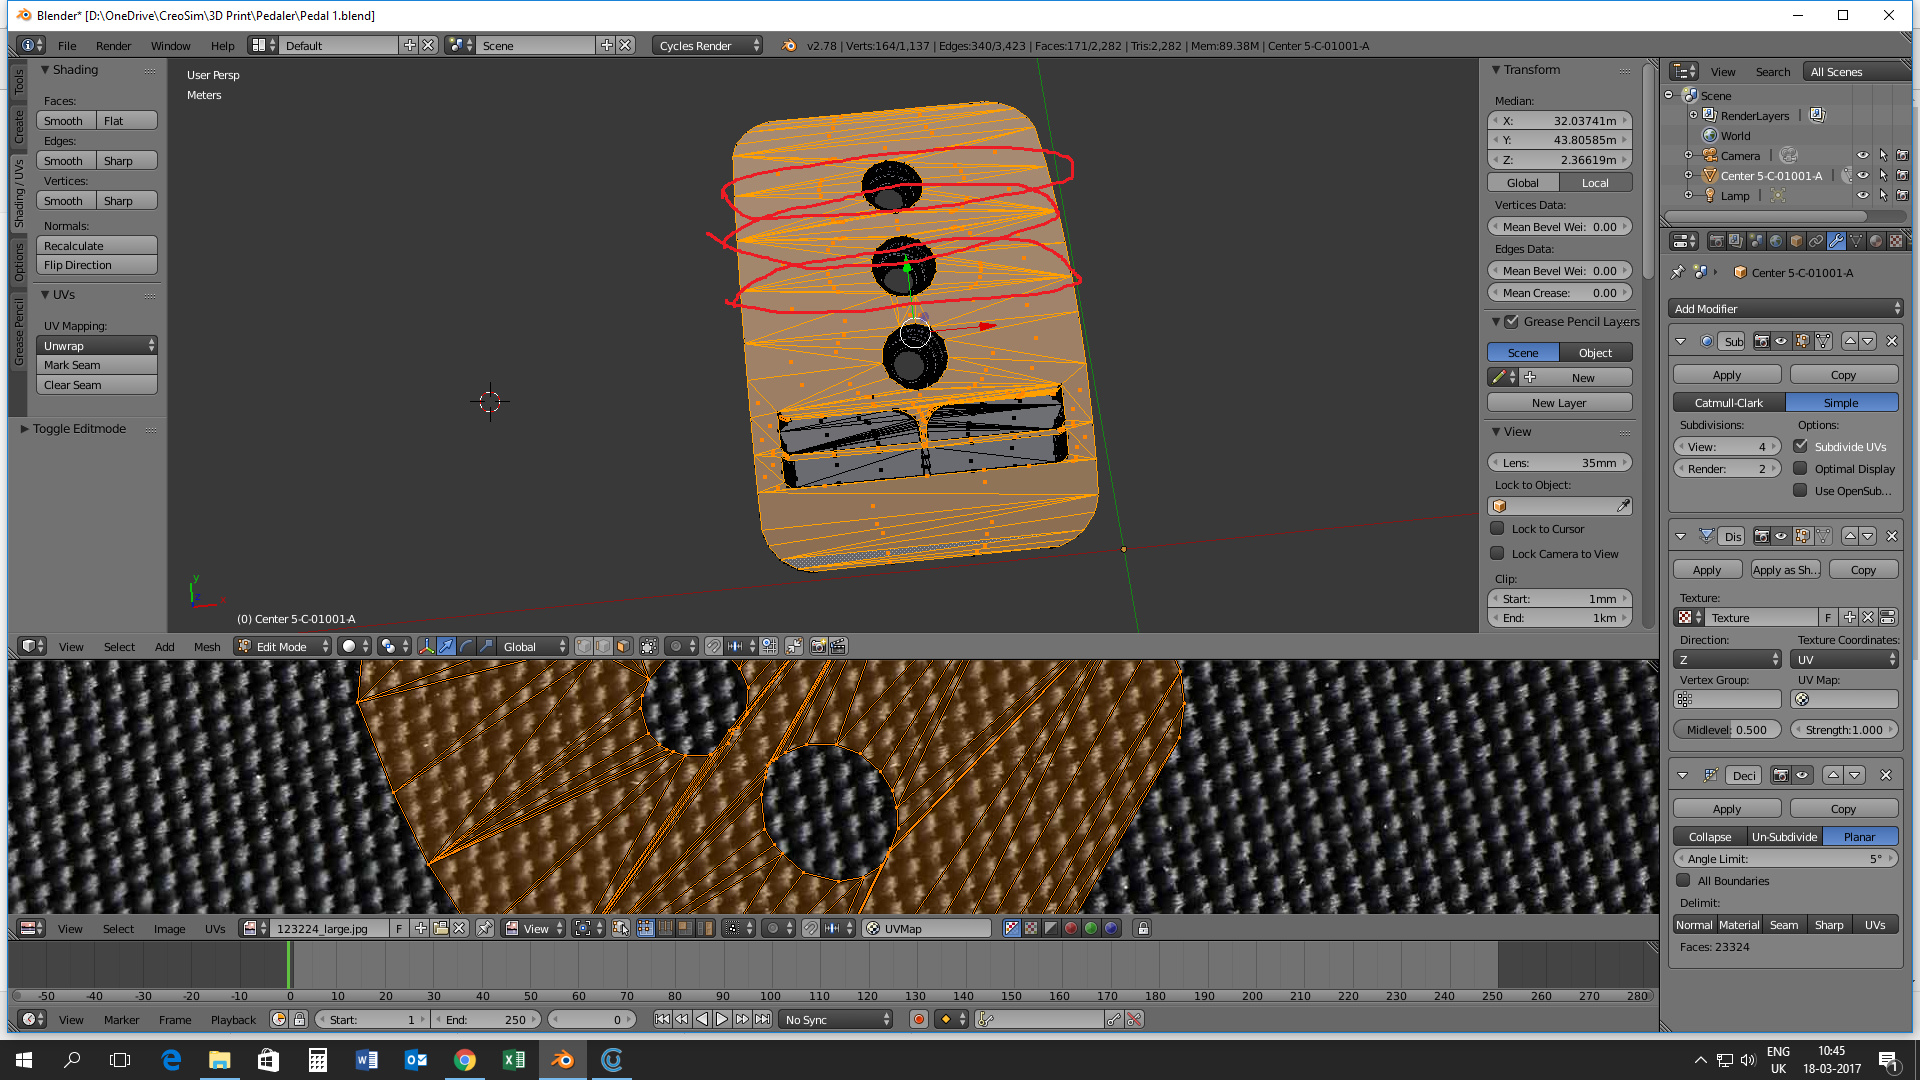Open the Add Modifier dropdown
This screenshot has height=1080, width=1920.
click(1785, 309)
